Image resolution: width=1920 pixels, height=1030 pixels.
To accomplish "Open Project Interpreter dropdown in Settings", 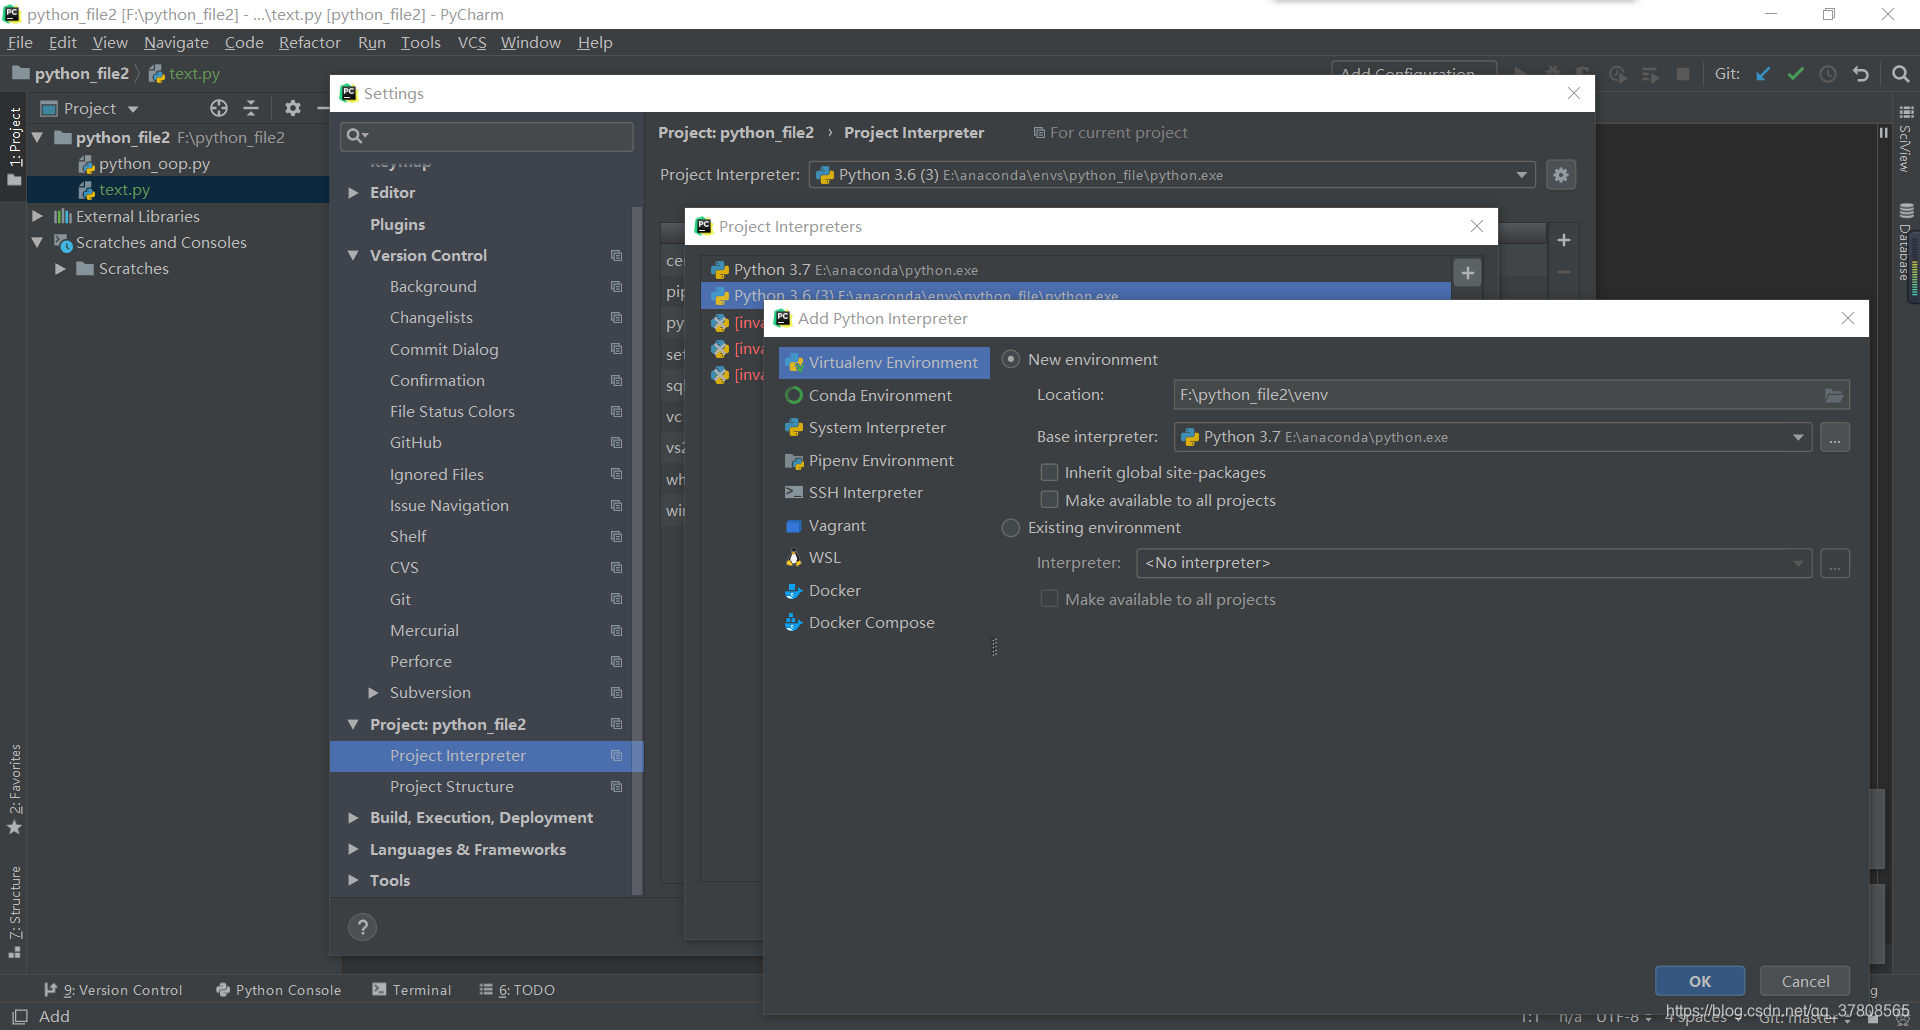I will click(x=1522, y=175).
